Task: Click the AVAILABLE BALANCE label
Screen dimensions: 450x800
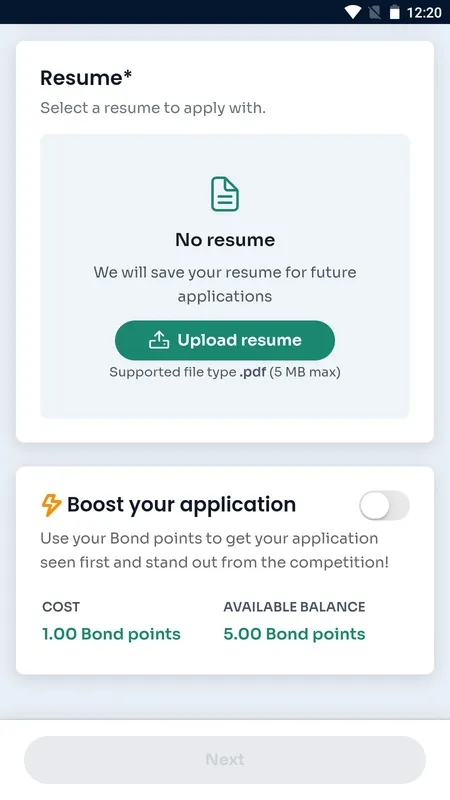Action: [294, 607]
